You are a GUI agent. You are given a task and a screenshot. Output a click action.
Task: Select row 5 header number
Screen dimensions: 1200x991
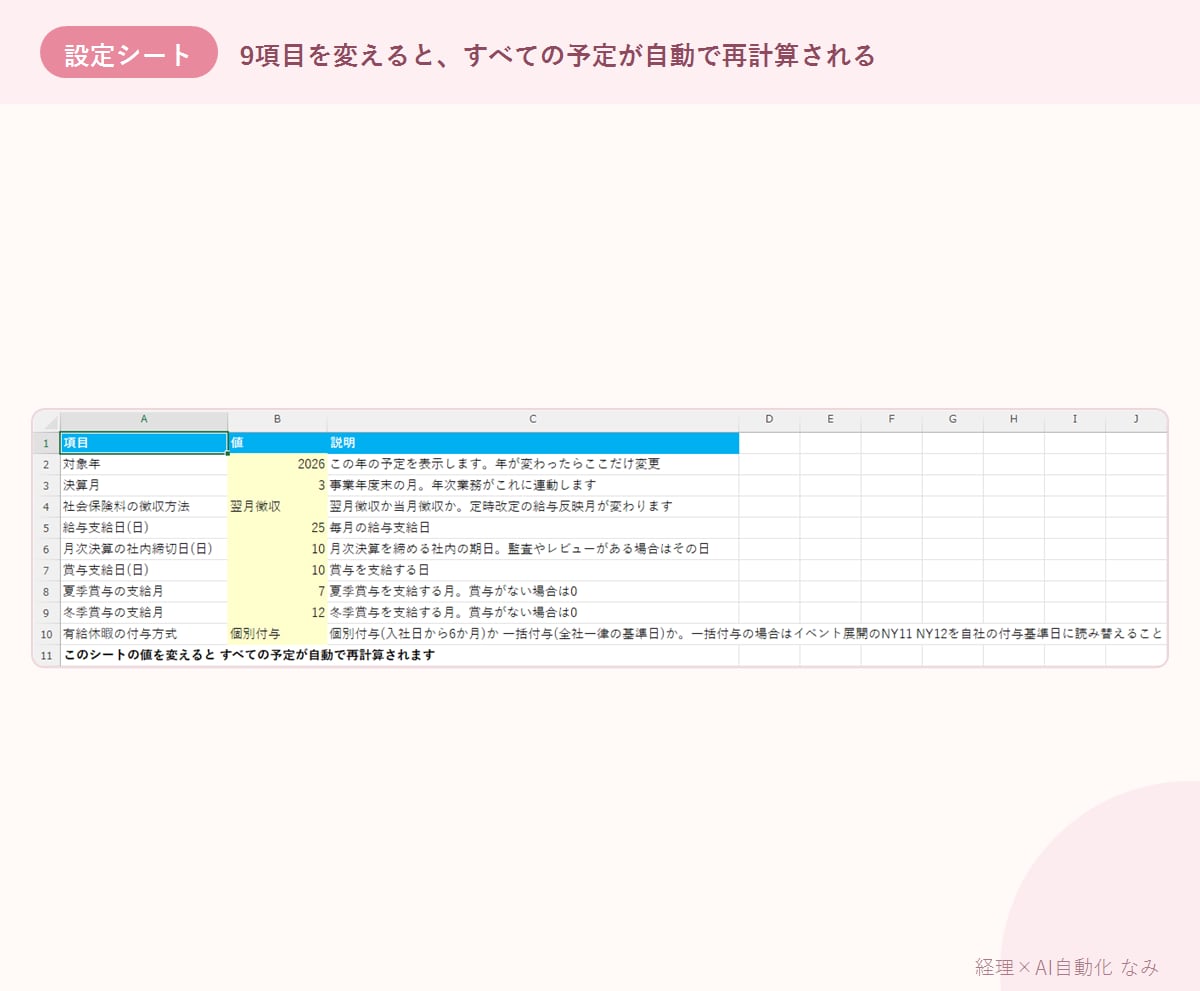46,527
